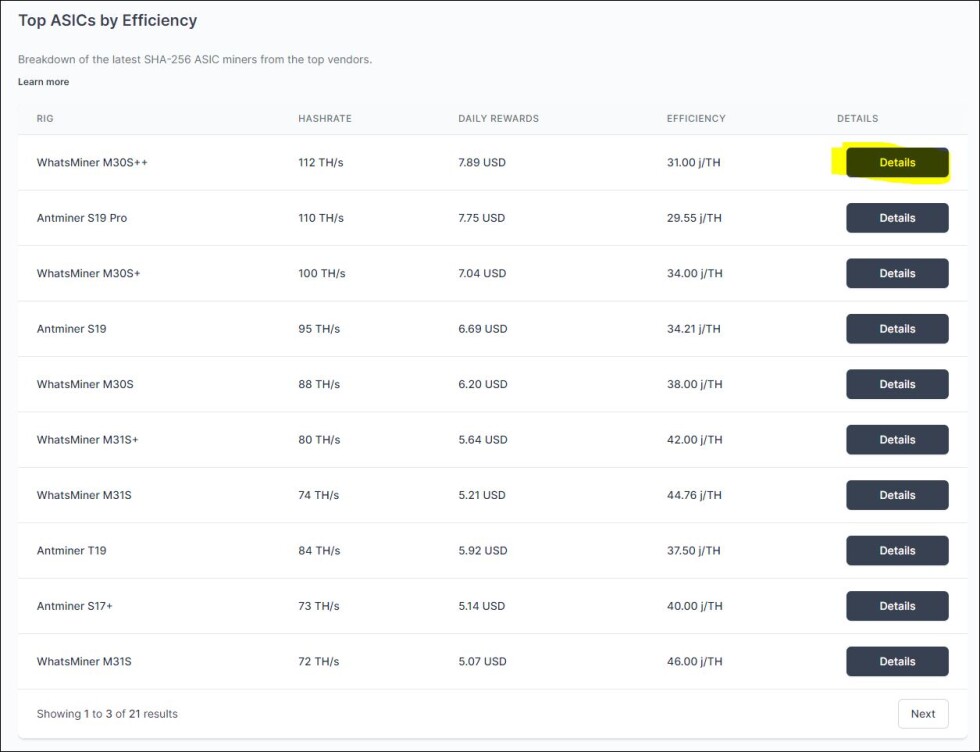Open Details for the 74 TH/s WhatsMiner M31S

[897, 495]
